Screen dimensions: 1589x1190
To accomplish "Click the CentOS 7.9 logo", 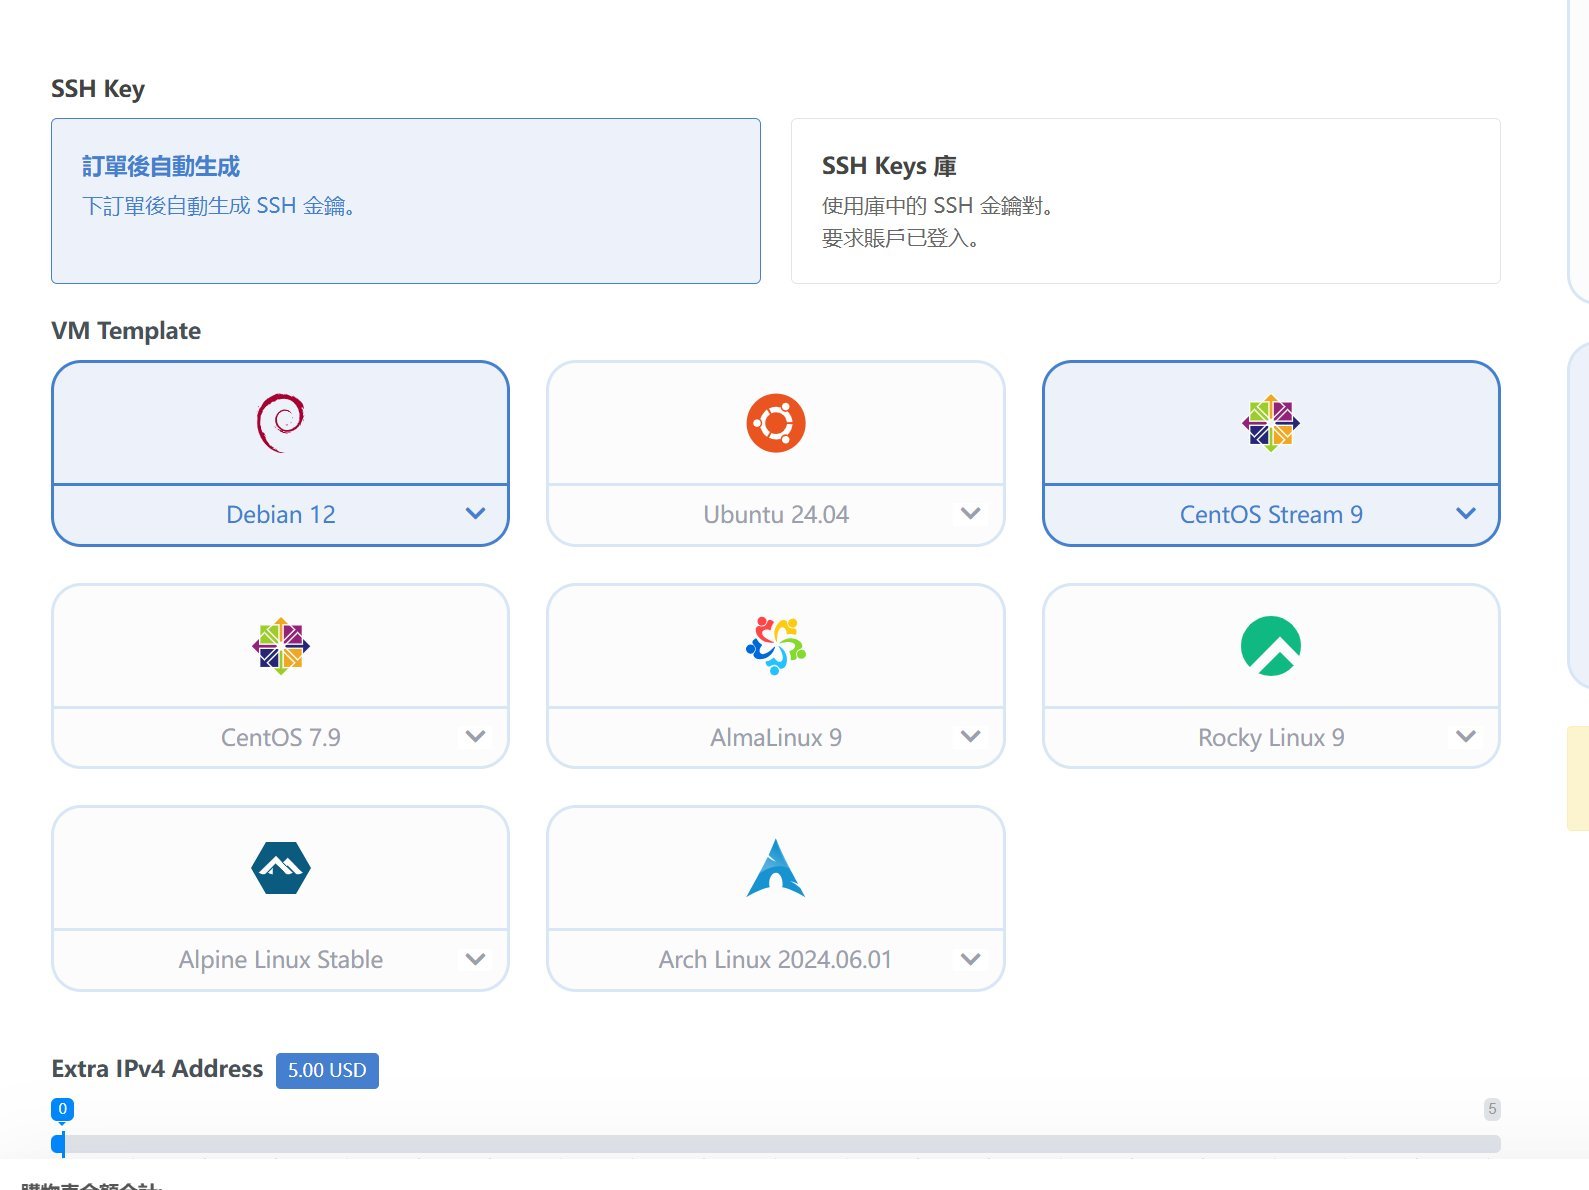I will 280,646.
